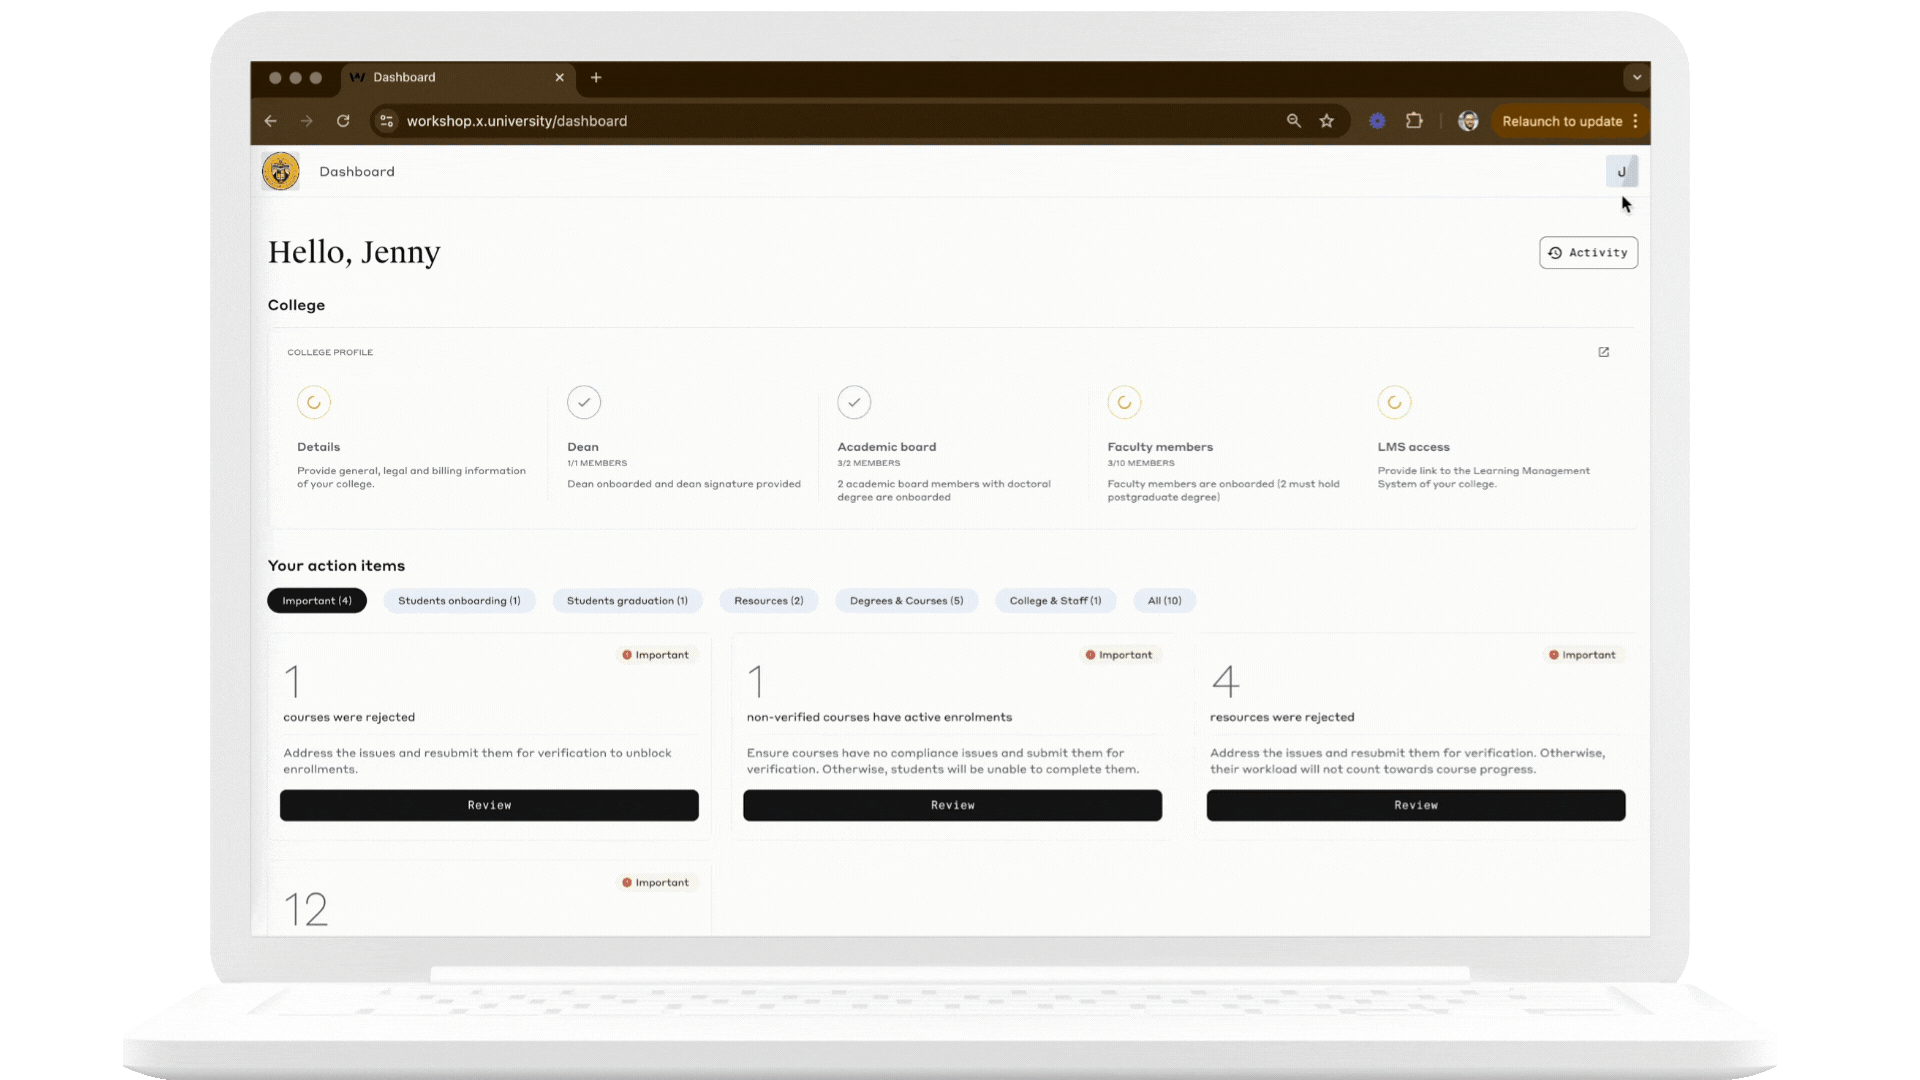Click the browser extensions puzzle icon
This screenshot has width=1920, height=1080.
(x=1414, y=121)
